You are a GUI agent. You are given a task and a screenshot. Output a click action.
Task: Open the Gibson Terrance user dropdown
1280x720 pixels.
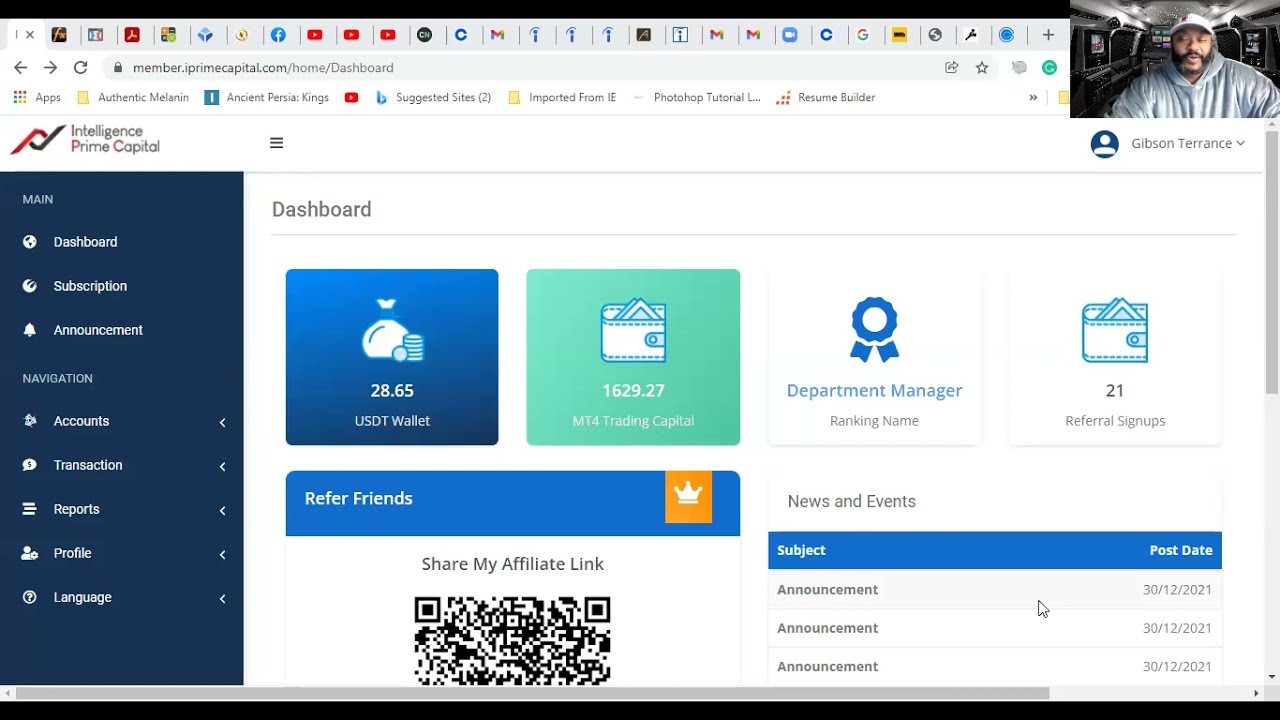1188,143
